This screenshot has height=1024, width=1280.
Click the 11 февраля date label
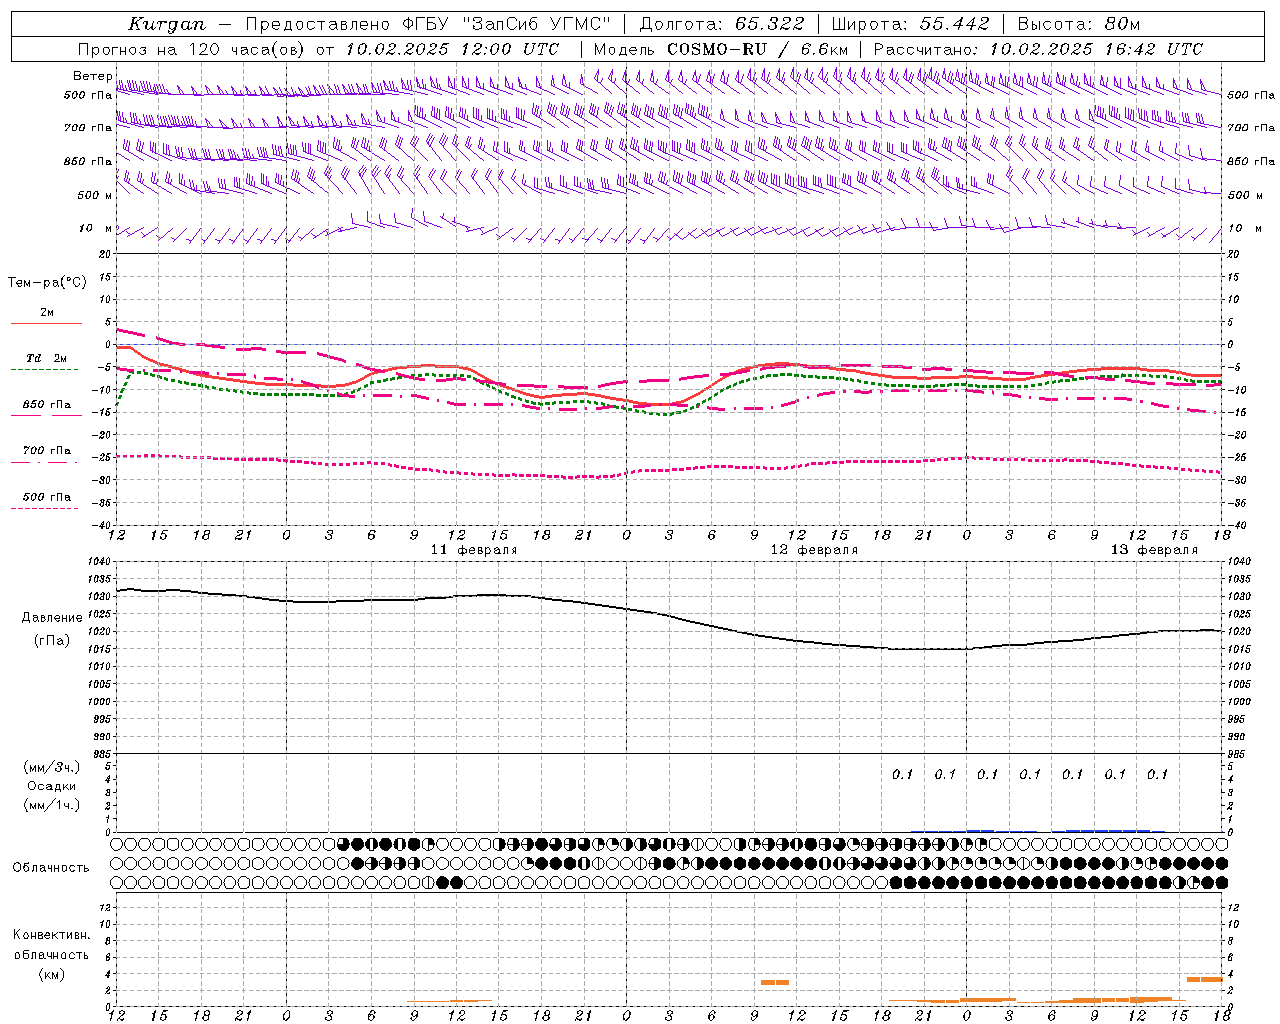[474, 550]
